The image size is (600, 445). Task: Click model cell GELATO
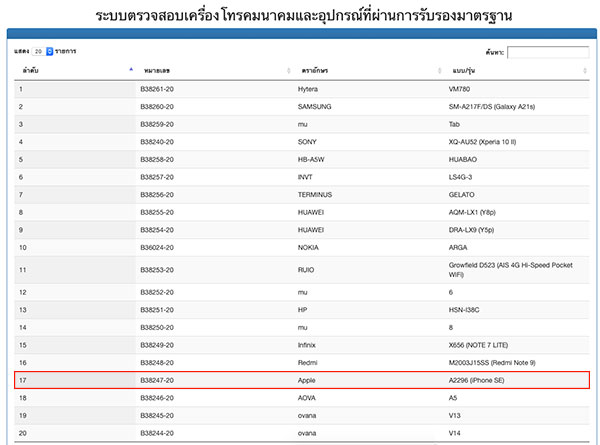click(x=461, y=195)
